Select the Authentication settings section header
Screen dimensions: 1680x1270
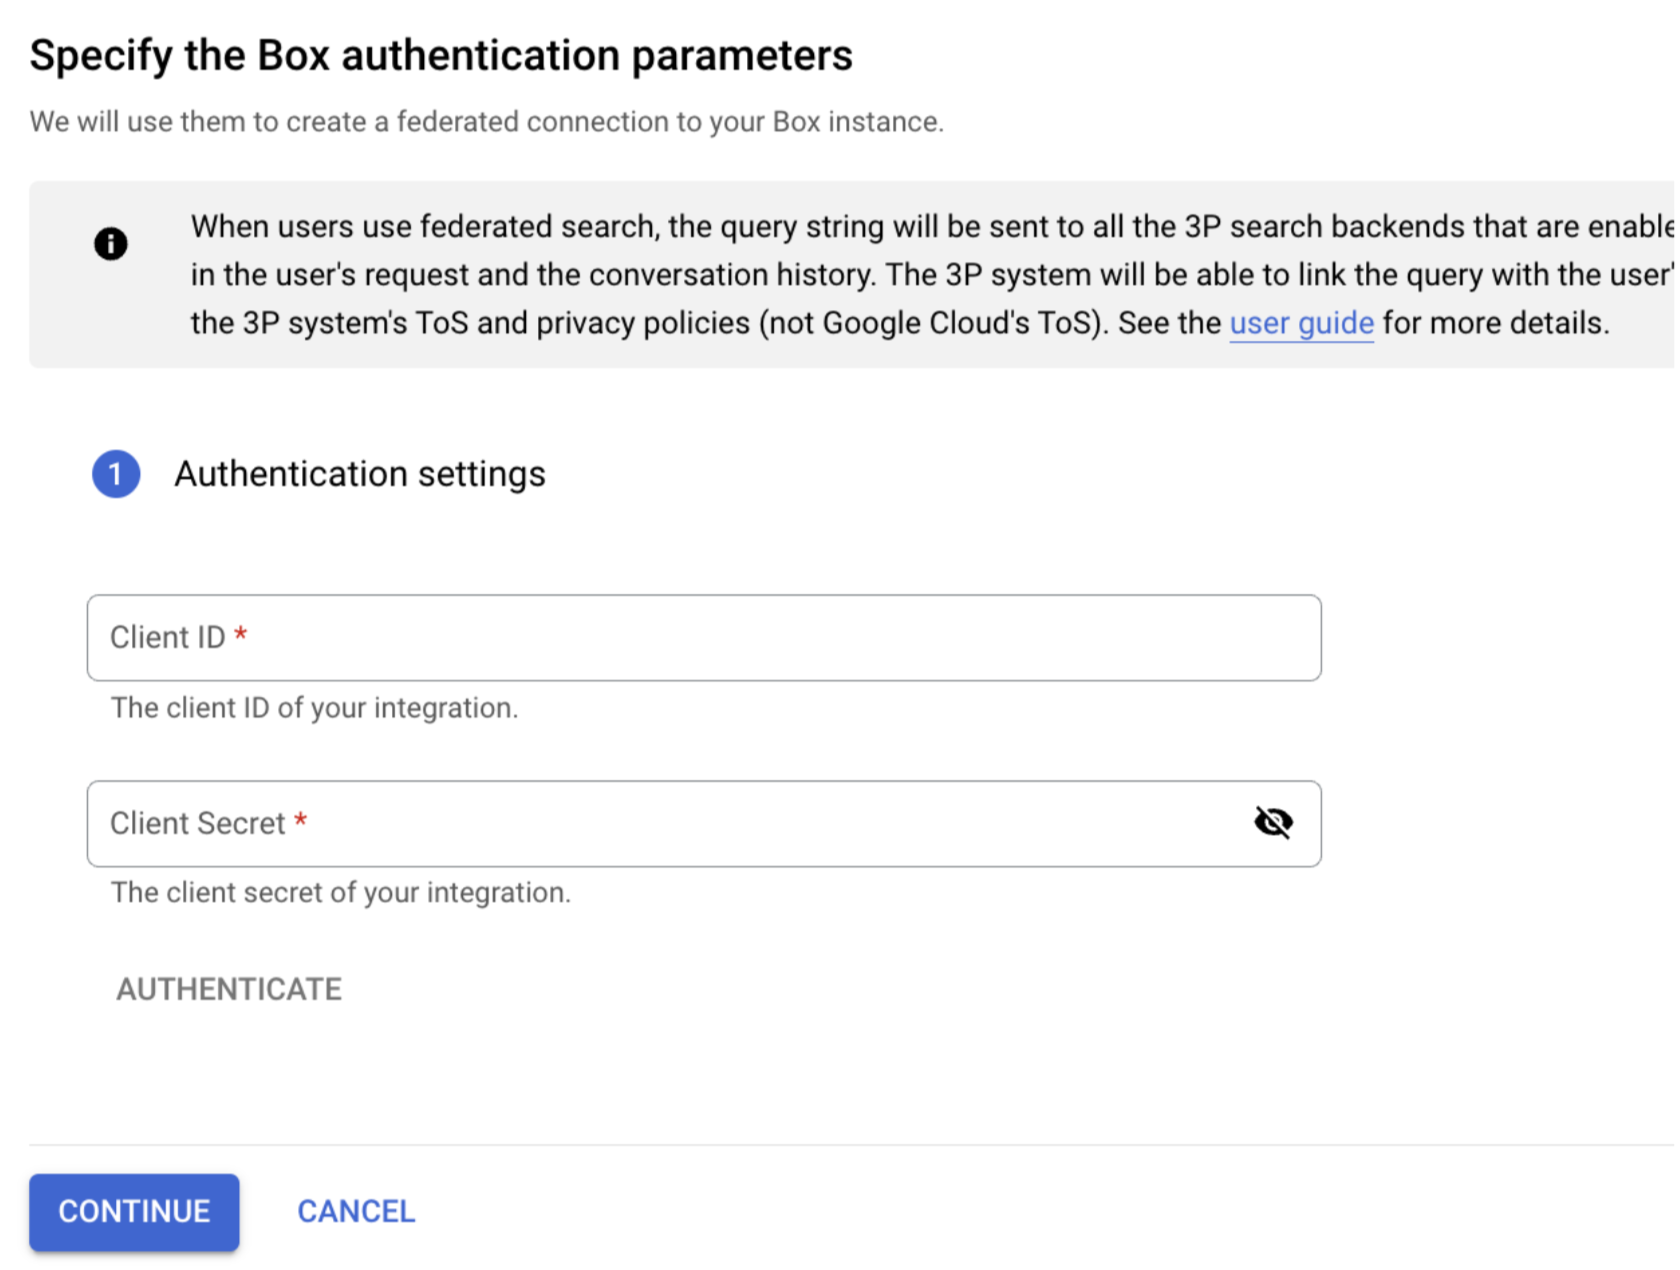pyautogui.click(x=360, y=474)
